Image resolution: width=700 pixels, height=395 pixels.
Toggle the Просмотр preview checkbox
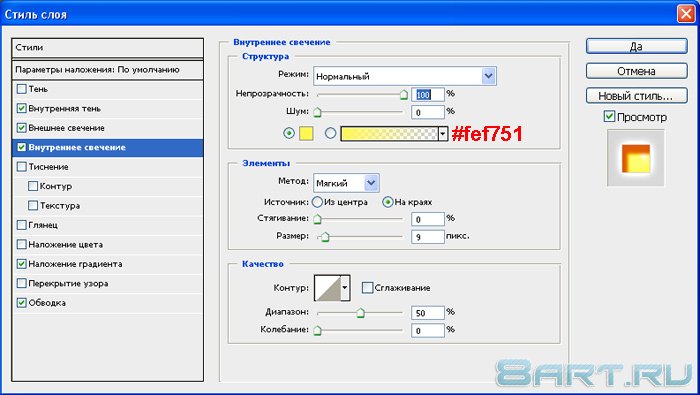(x=609, y=116)
